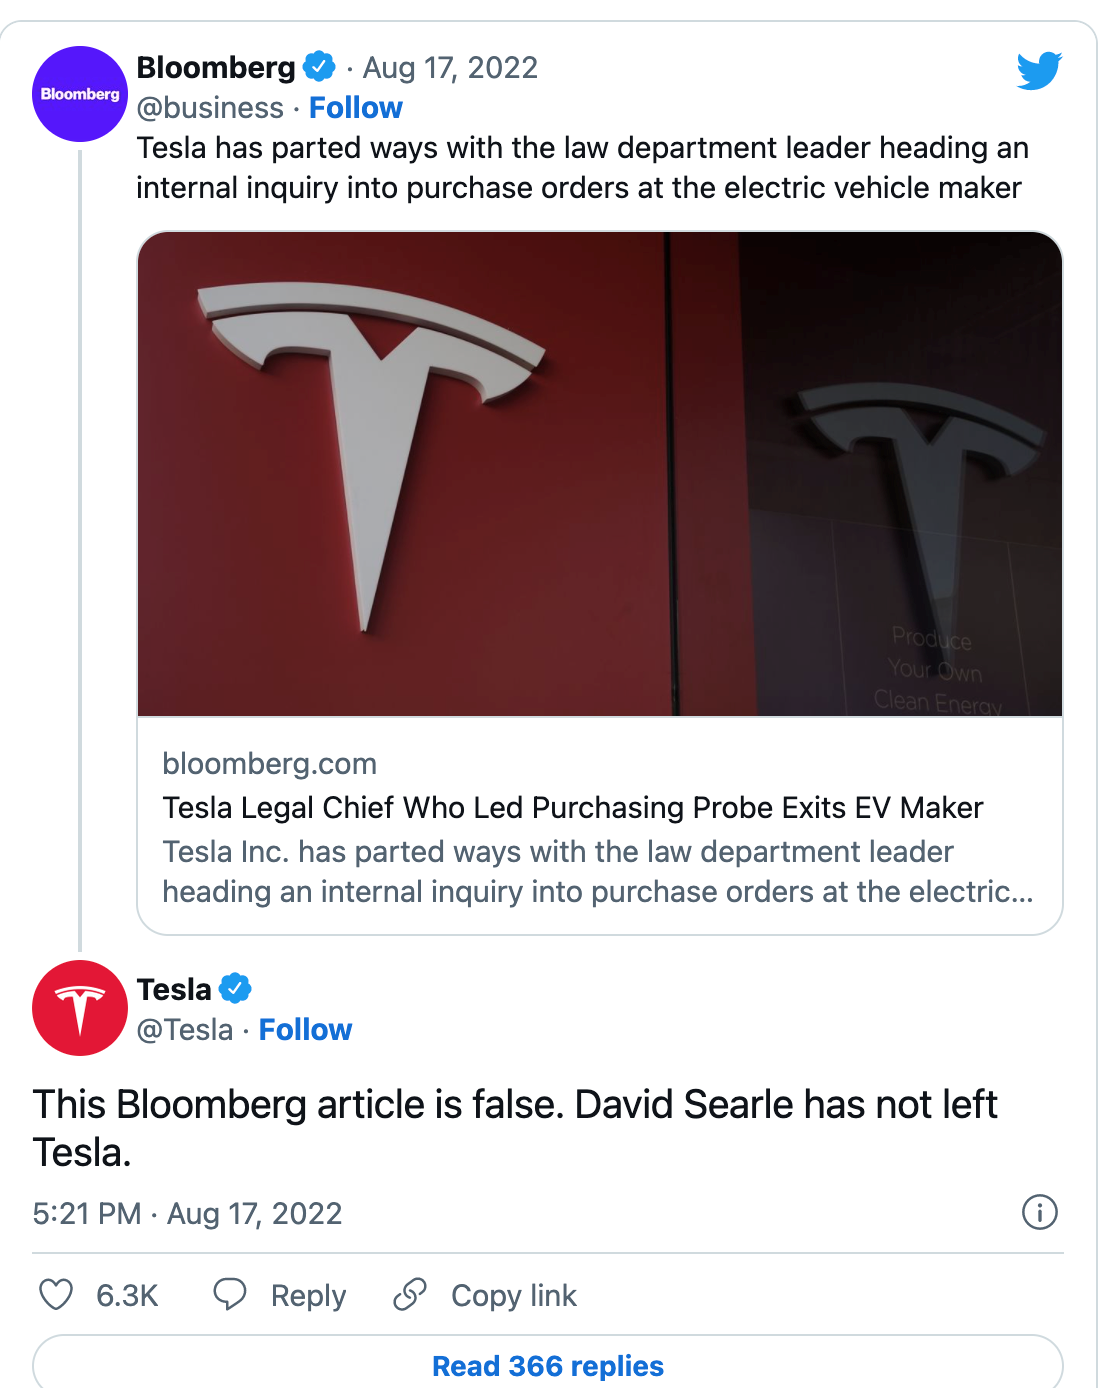Click Bloomberg's verified badge
Image resolution: width=1112 pixels, height=1388 pixels.
pyautogui.click(x=319, y=67)
